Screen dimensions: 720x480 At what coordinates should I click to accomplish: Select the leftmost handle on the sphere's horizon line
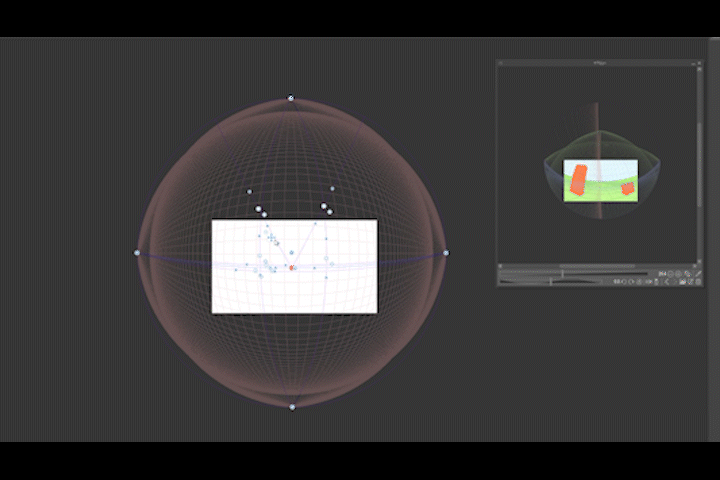pos(137,253)
